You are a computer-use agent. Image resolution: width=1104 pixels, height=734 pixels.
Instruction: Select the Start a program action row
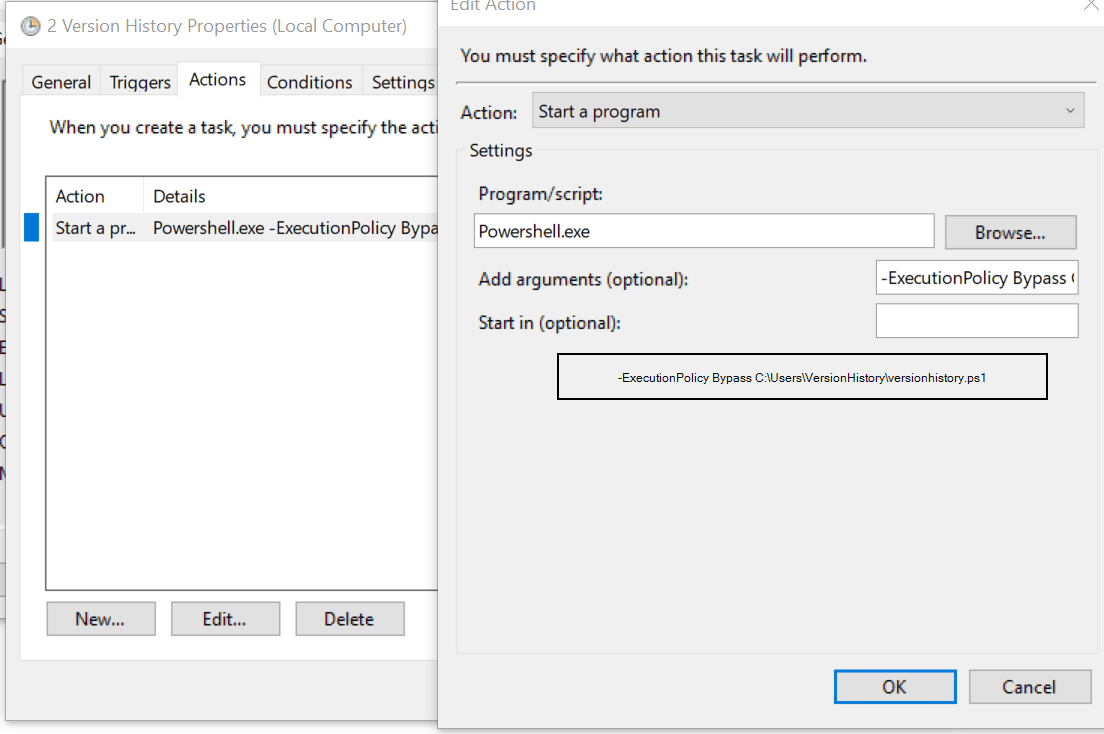tap(200, 228)
